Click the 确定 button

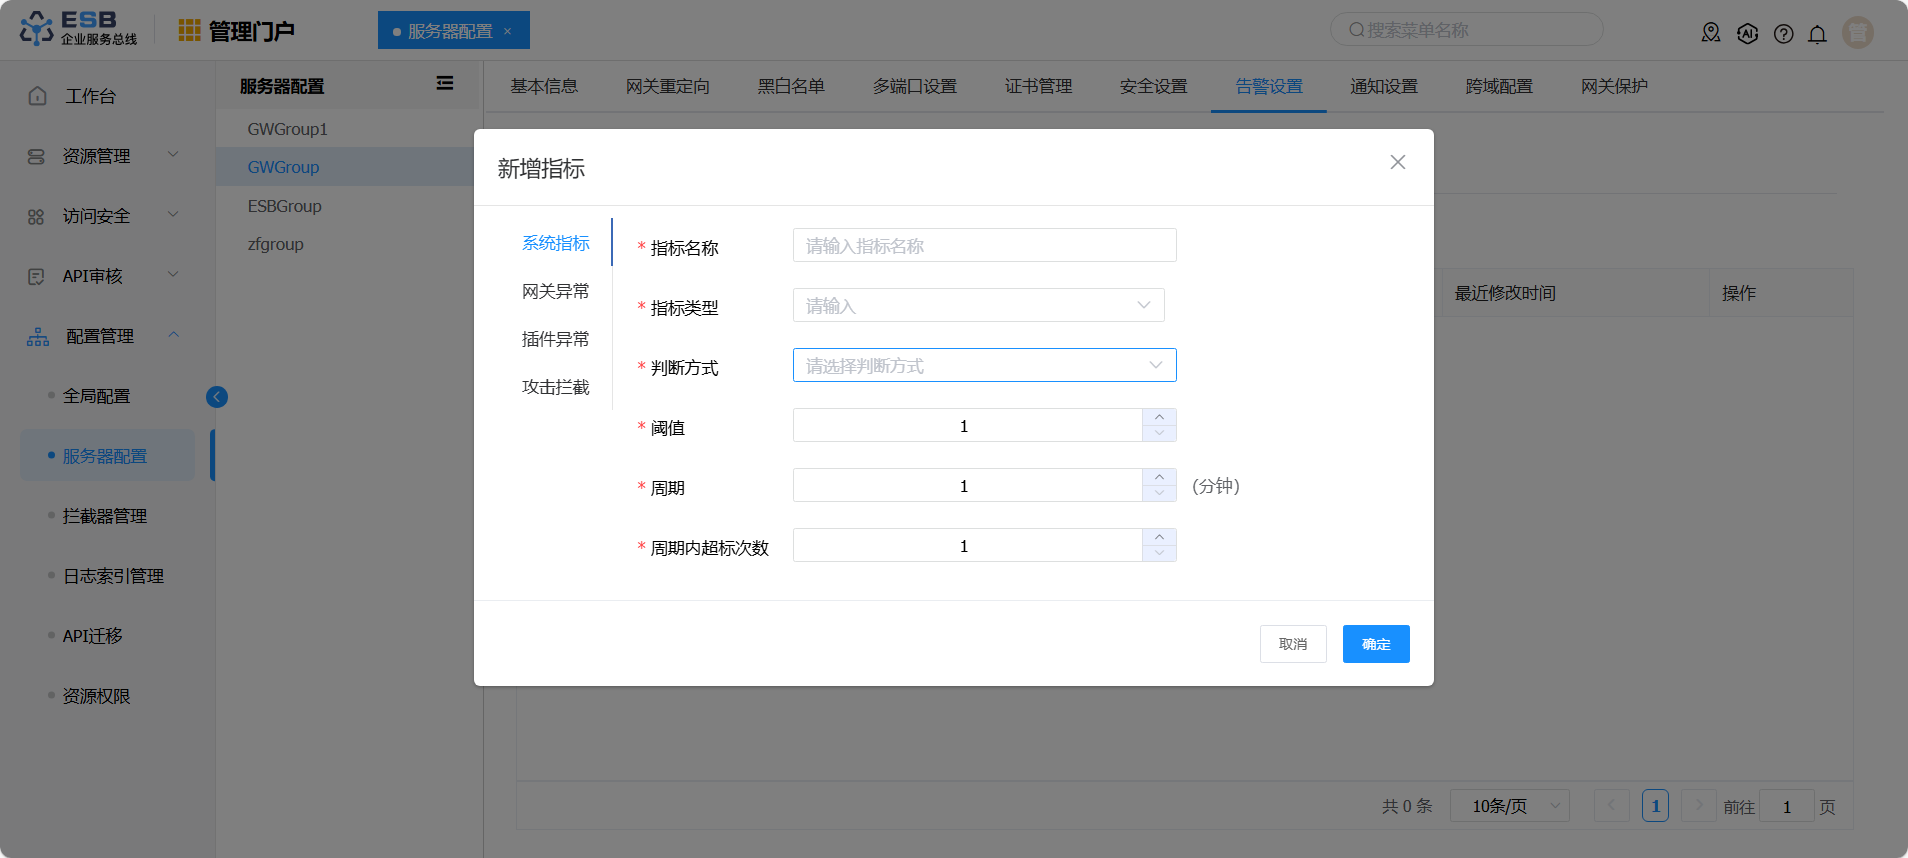[1375, 644]
